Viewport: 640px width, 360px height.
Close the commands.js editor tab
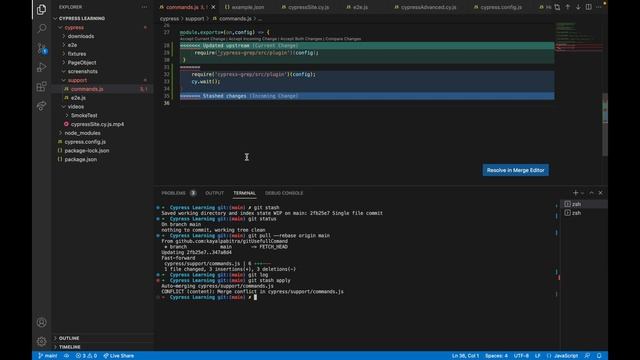tap(213, 7)
